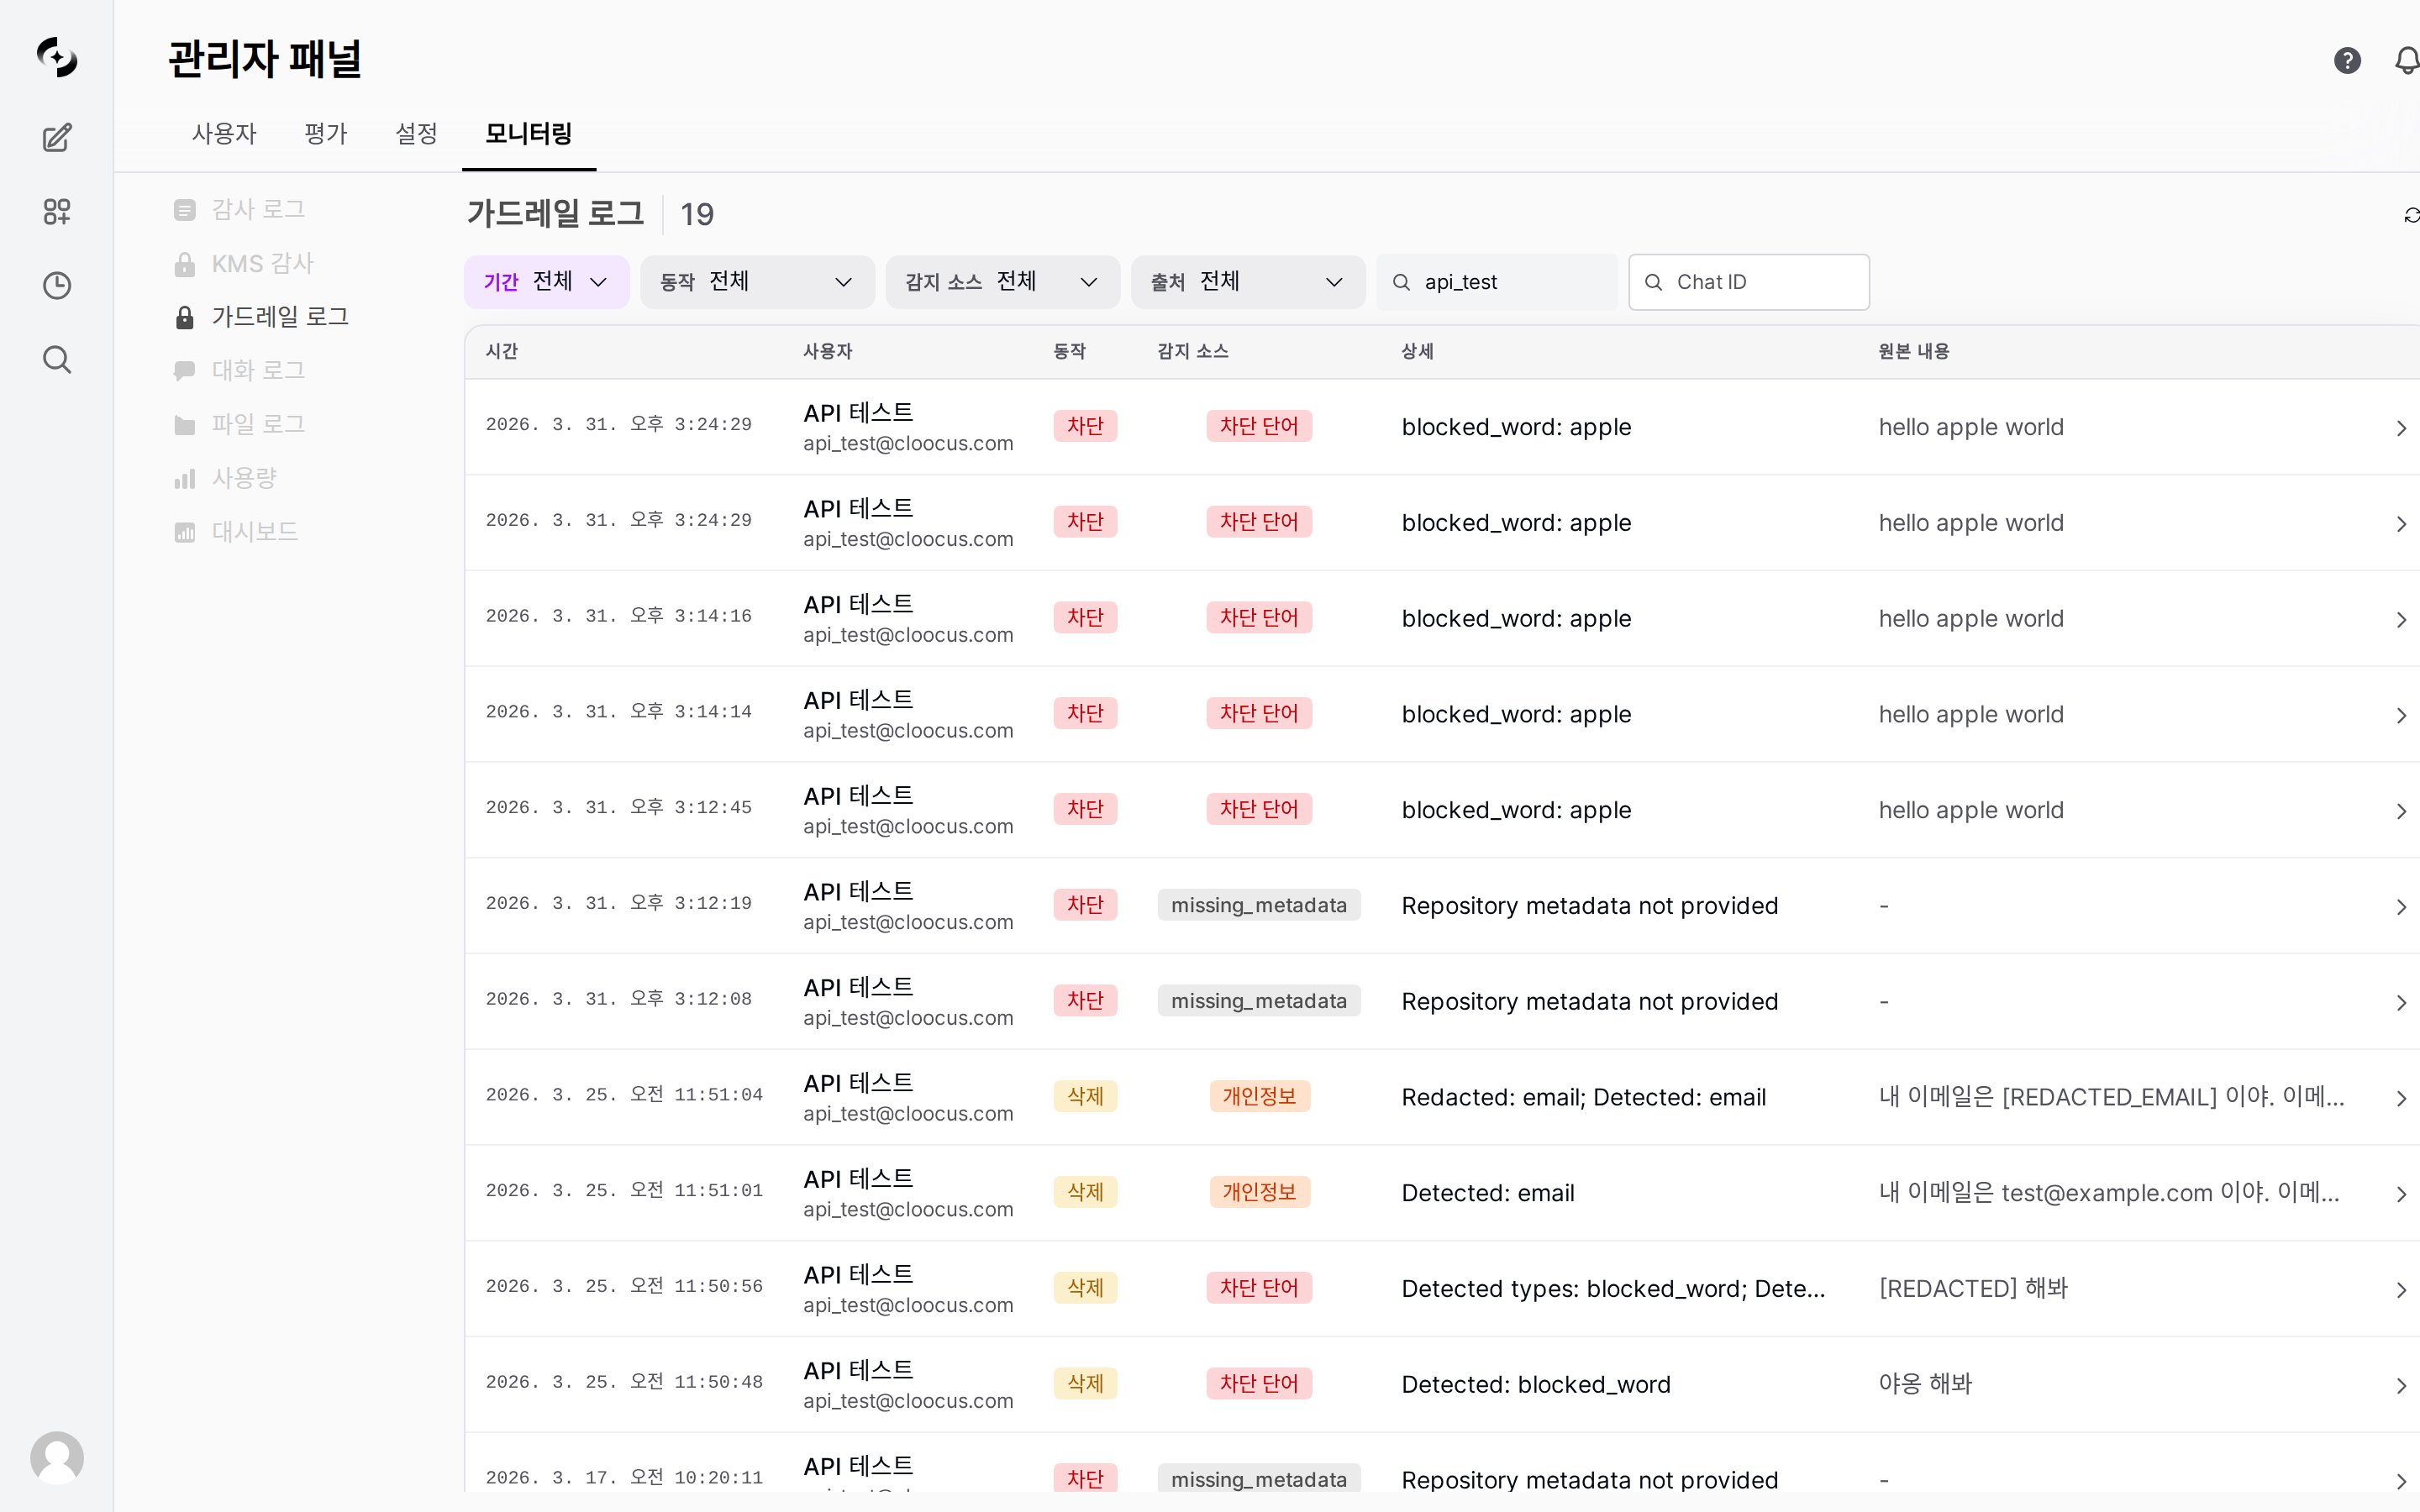Screen dimensions: 2420x1512
Task: Click the 대화 로그 chat bubble icon
Action: pos(184,371)
